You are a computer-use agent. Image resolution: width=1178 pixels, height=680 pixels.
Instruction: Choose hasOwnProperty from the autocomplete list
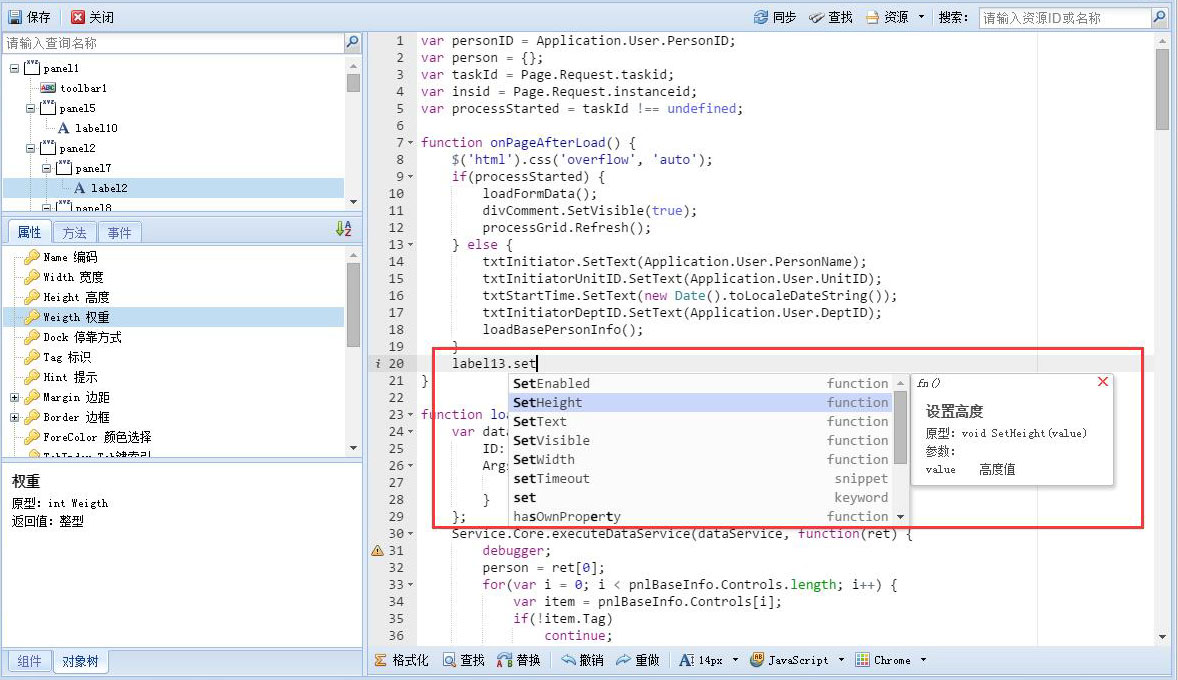coord(700,516)
